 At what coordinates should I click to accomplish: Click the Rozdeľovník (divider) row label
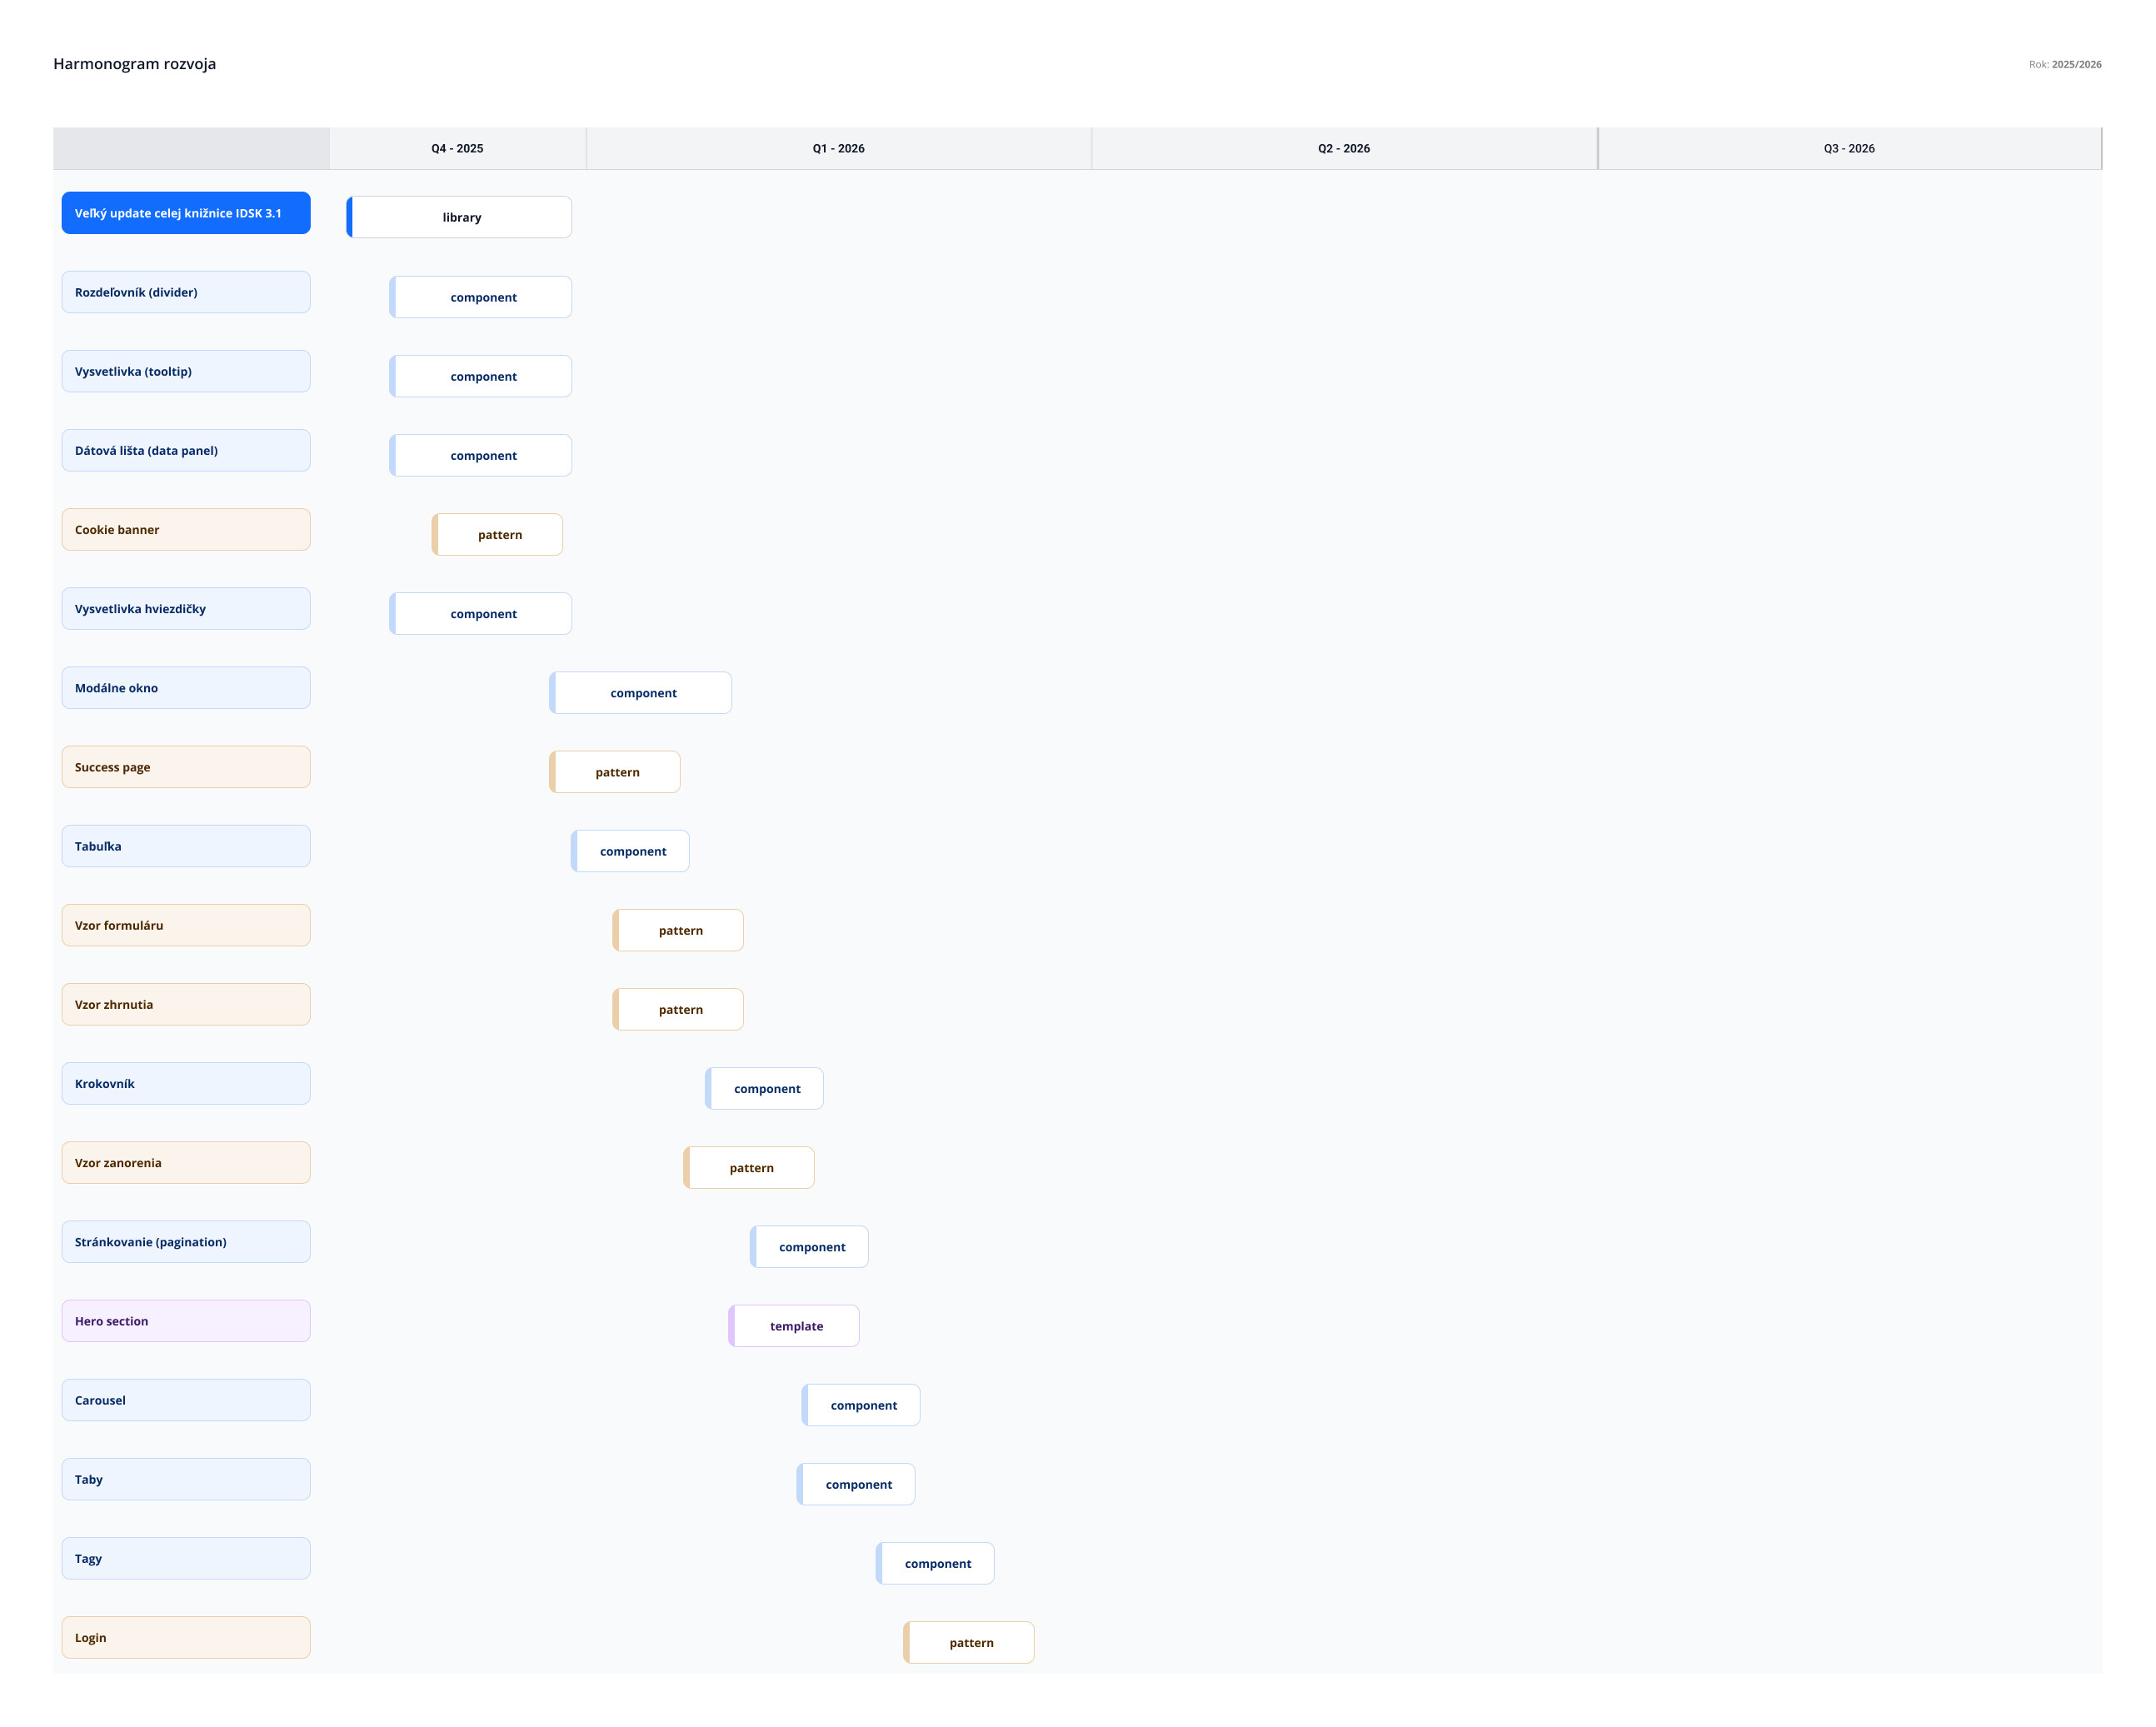point(186,292)
